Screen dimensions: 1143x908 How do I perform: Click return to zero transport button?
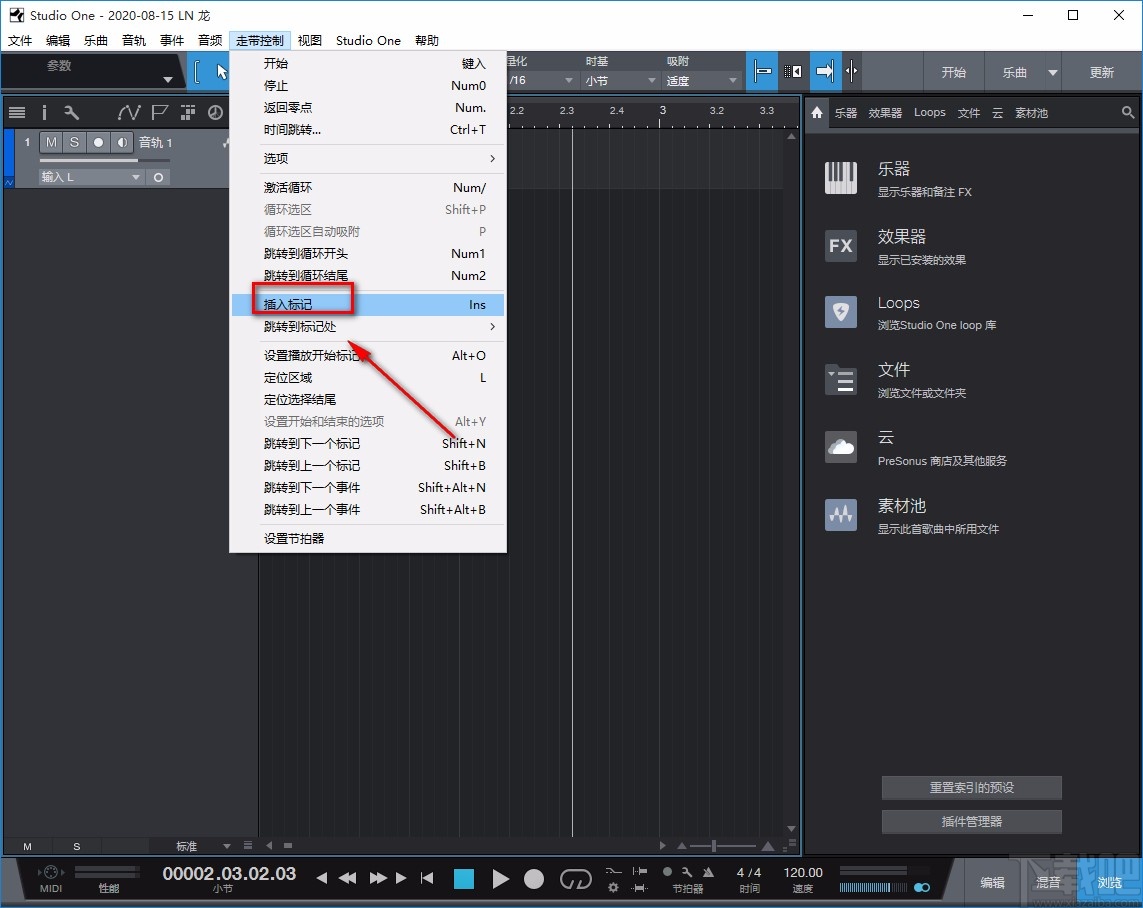(427, 878)
